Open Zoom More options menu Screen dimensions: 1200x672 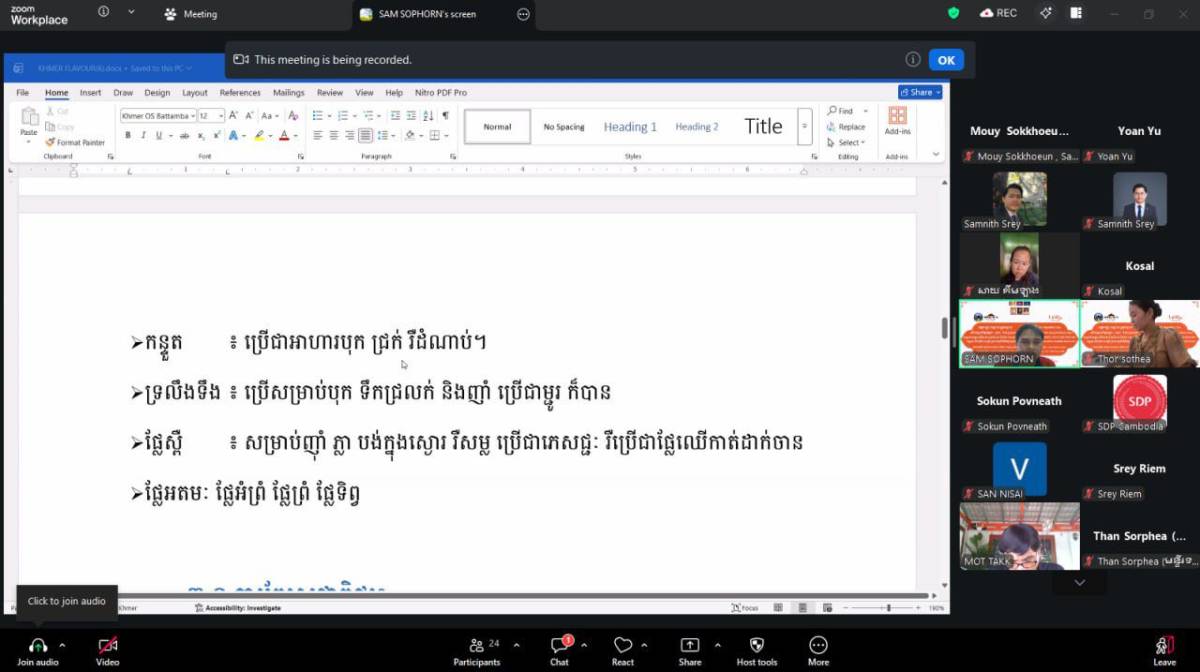pyautogui.click(x=818, y=650)
